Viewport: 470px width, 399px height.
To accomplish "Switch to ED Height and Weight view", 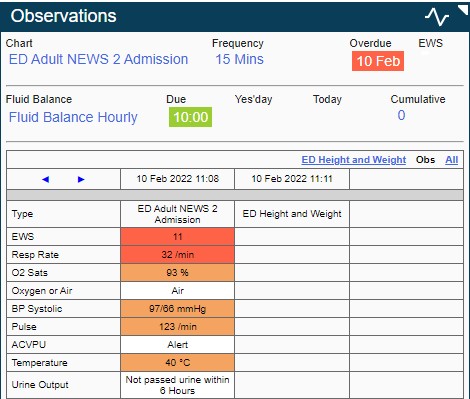I will [x=354, y=160].
